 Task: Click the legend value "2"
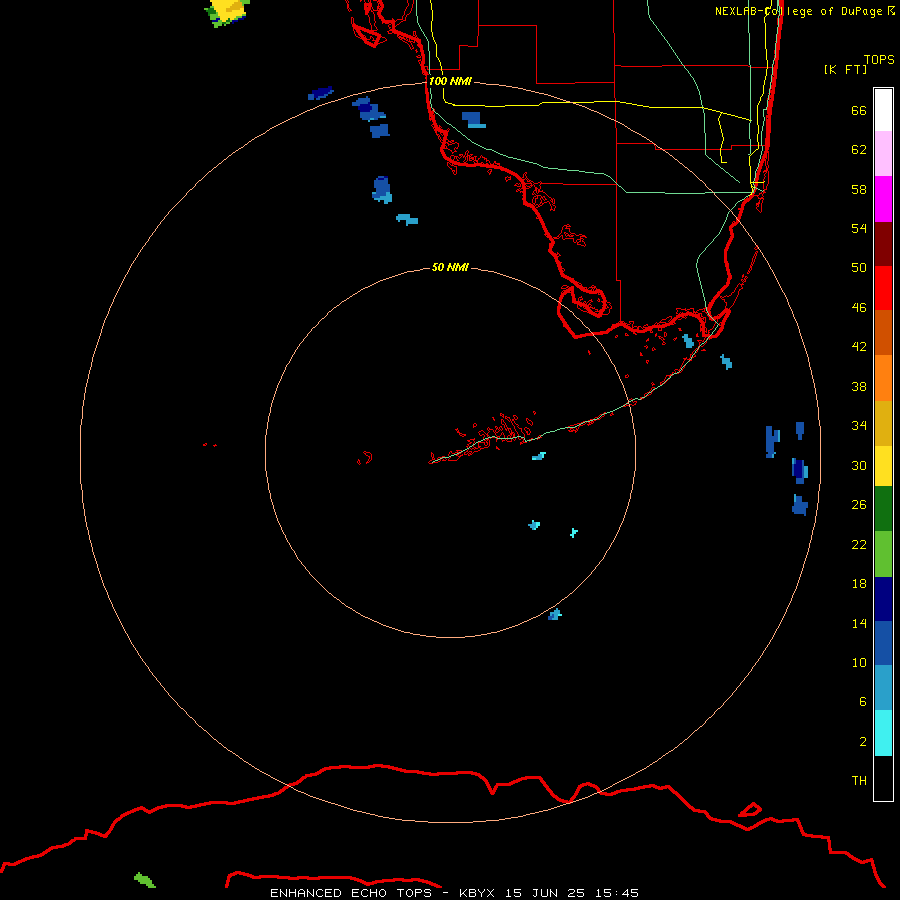pos(862,742)
